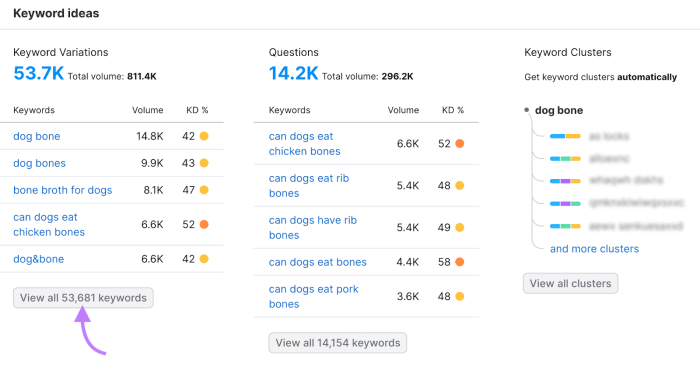Click KD dot for 'can dogs have rib bones'
The height and width of the screenshot is (369, 700).
(459, 228)
